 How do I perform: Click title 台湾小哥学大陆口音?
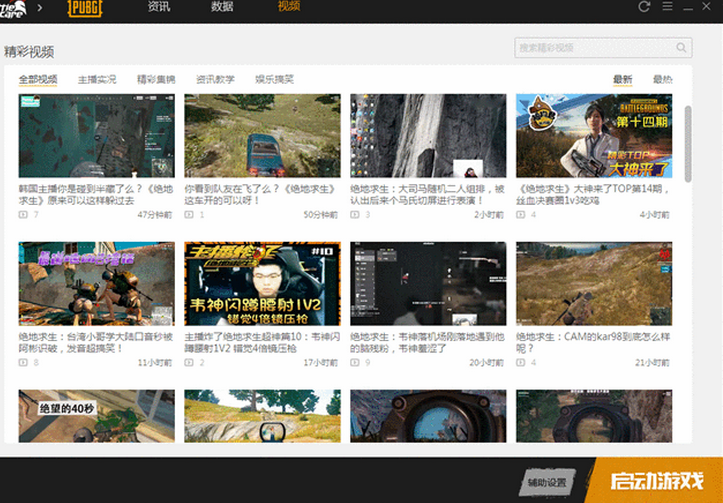coord(96,343)
